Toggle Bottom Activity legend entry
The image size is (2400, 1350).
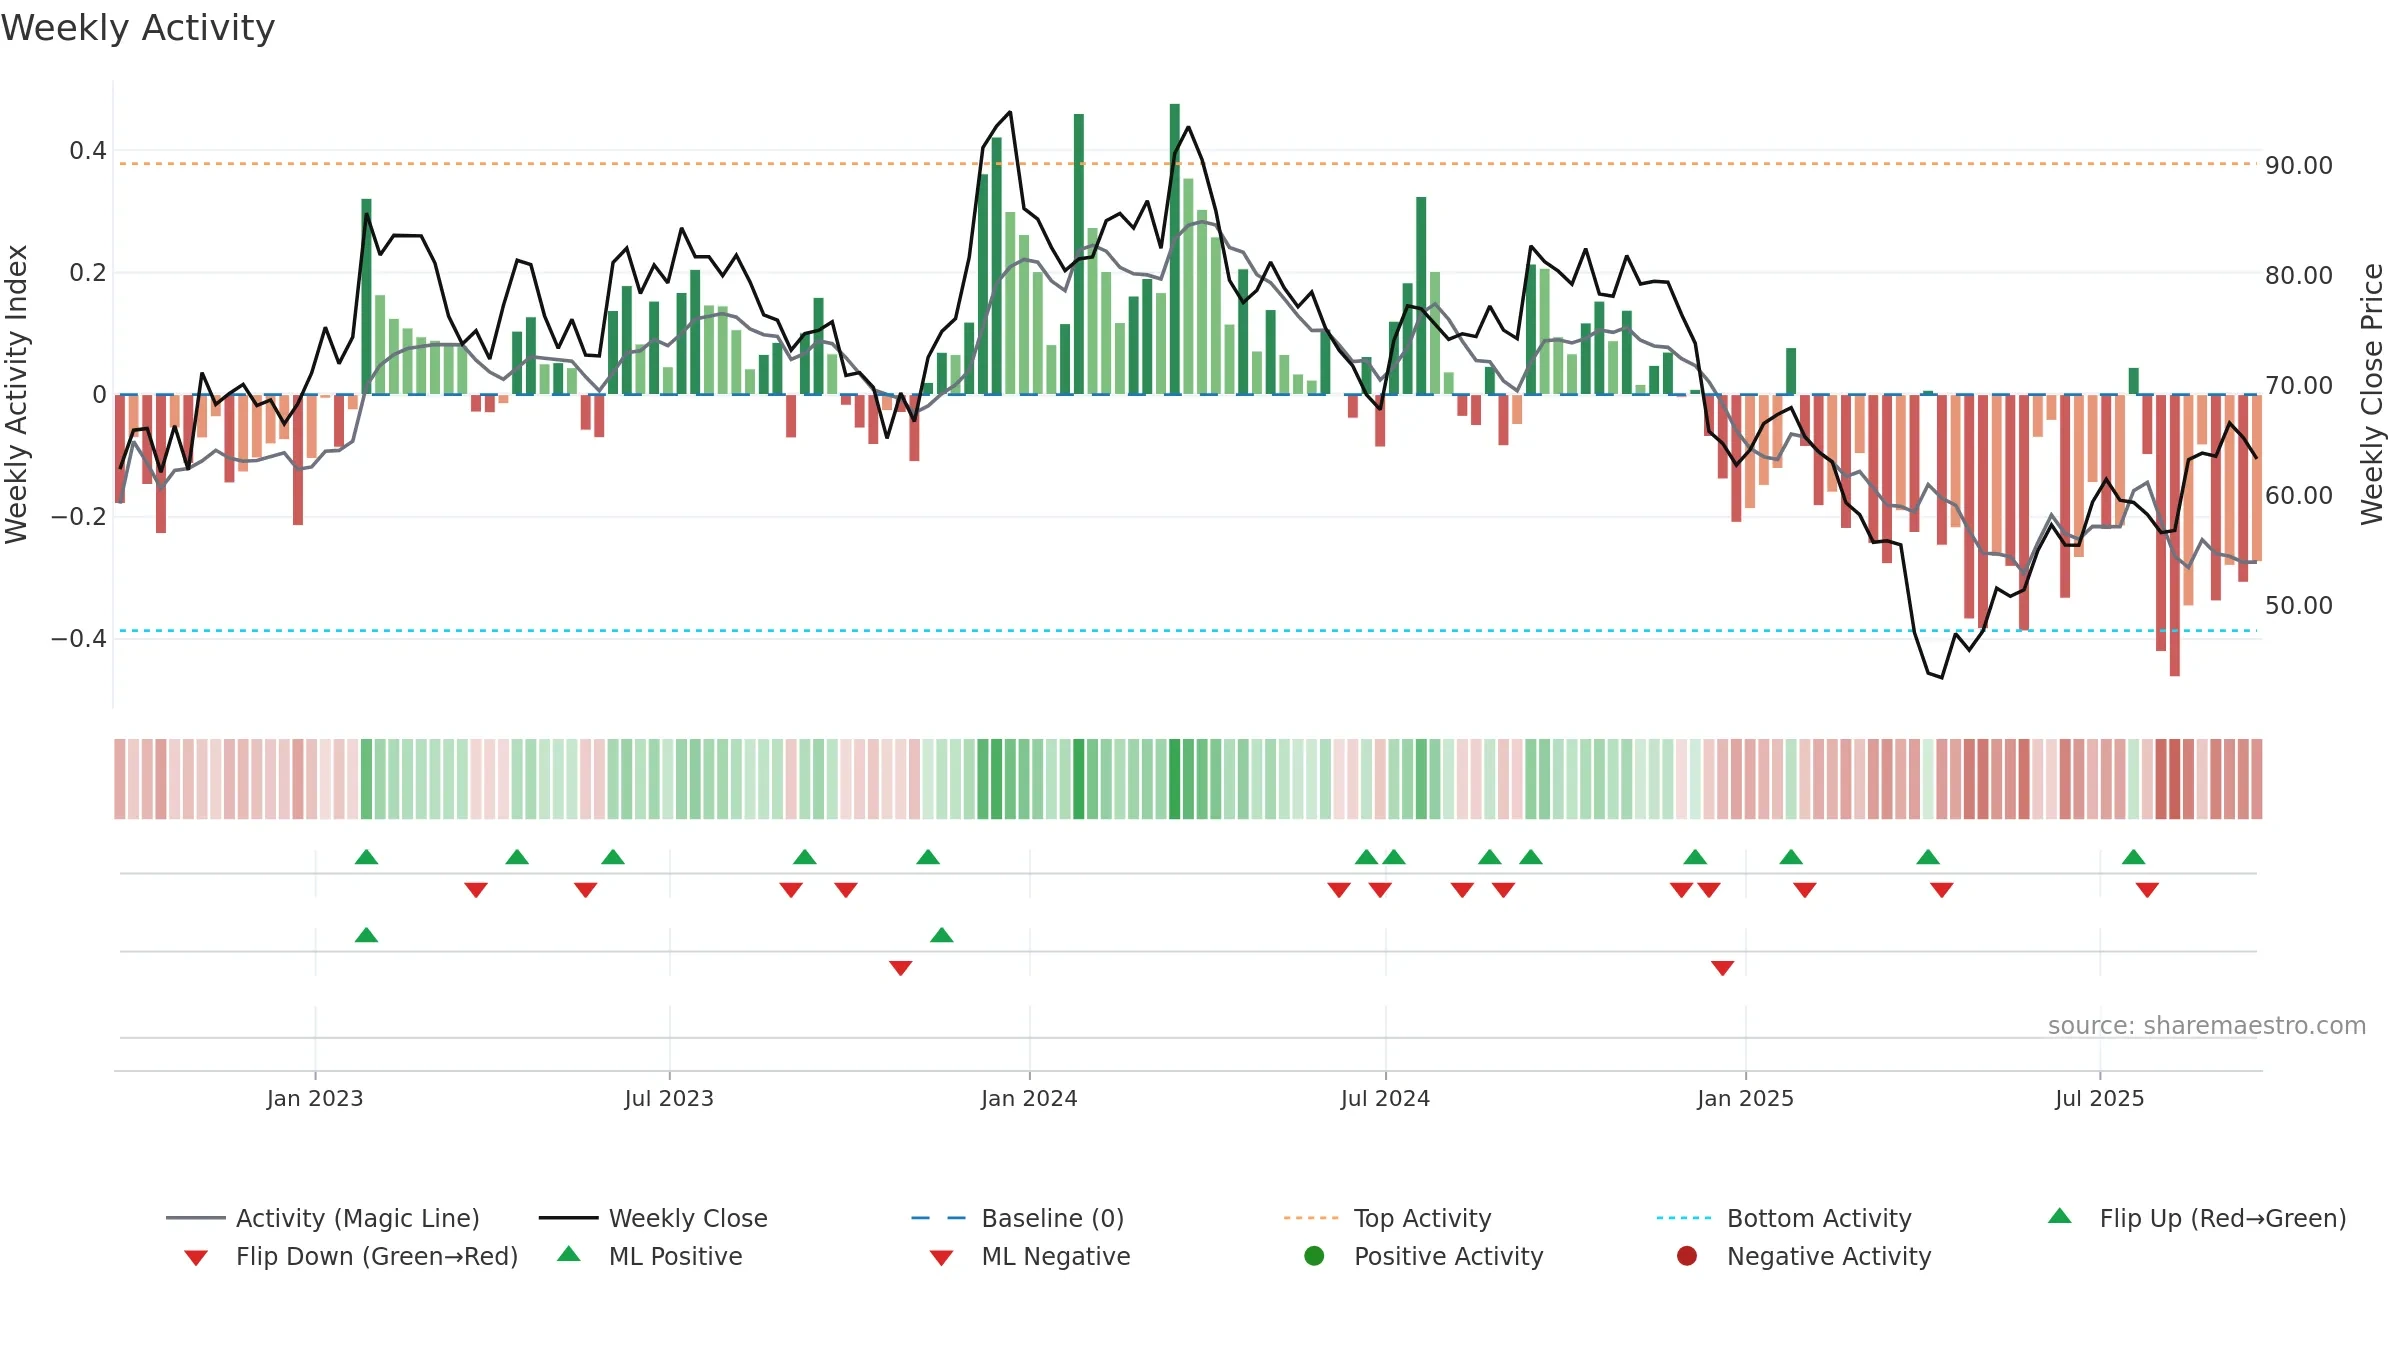[x=1784, y=1218]
